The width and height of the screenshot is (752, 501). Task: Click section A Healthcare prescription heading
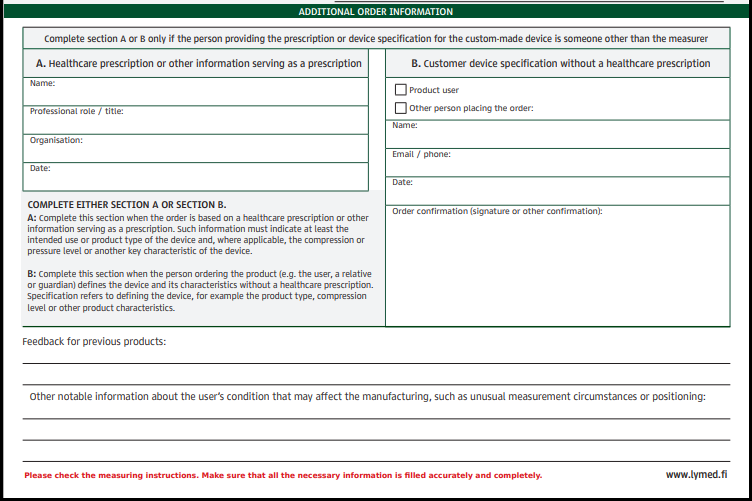point(198,64)
